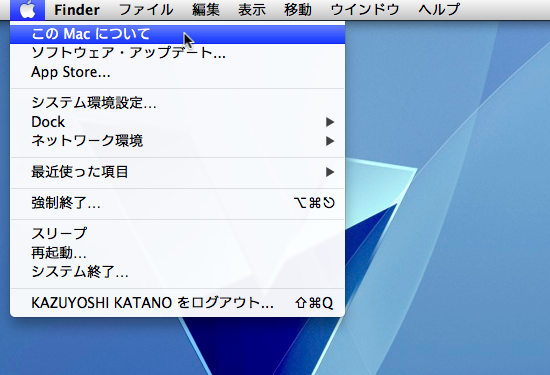
Task: Open App Store… from the Apple menu
Action: point(177,72)
